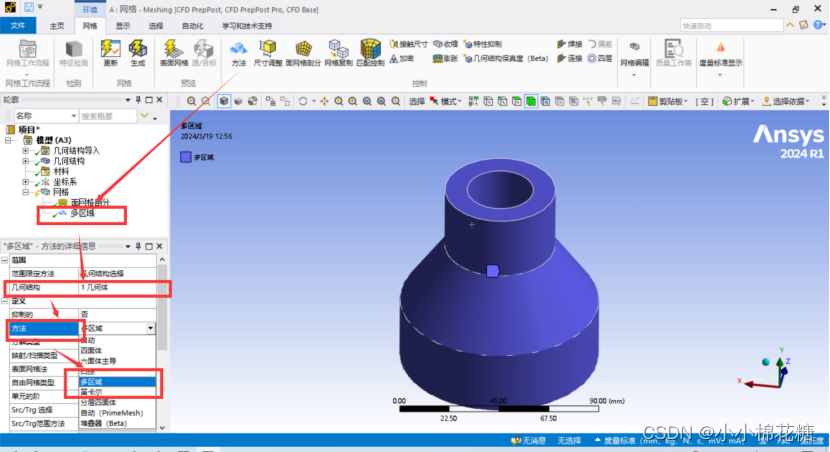
Task: Choose 自动 (PrimeMesh) in the method list
Action: point(118,413)
